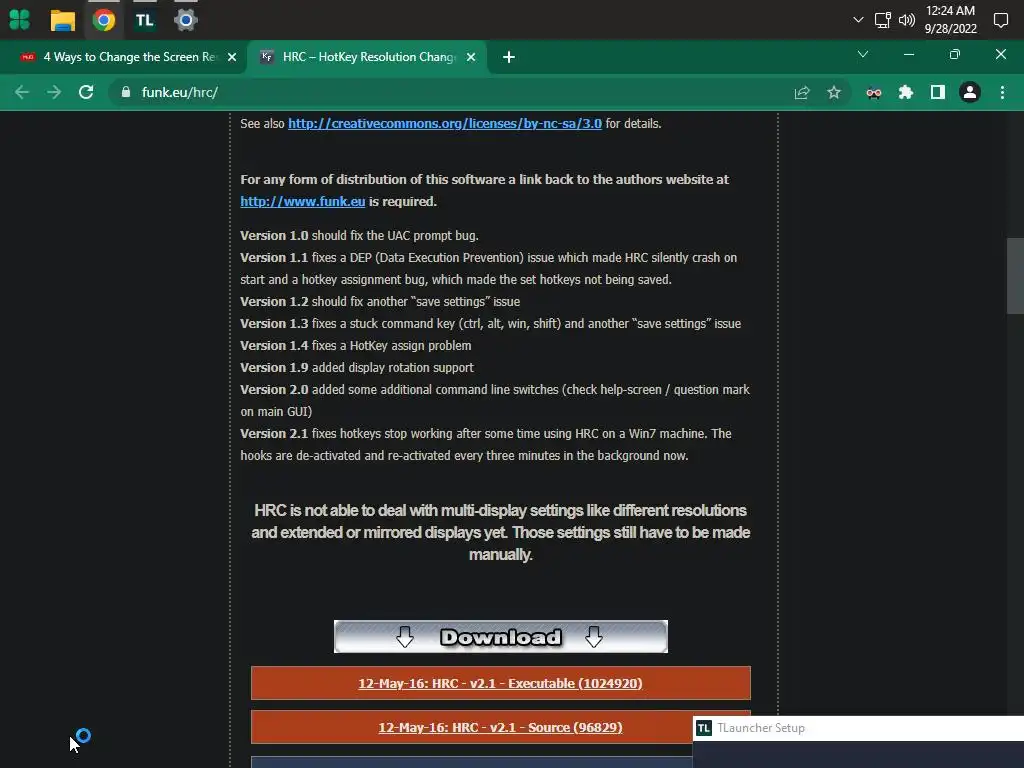Open the green four-leaf start menu icon
Screen dimensions: 1024x768
[20, 20]
